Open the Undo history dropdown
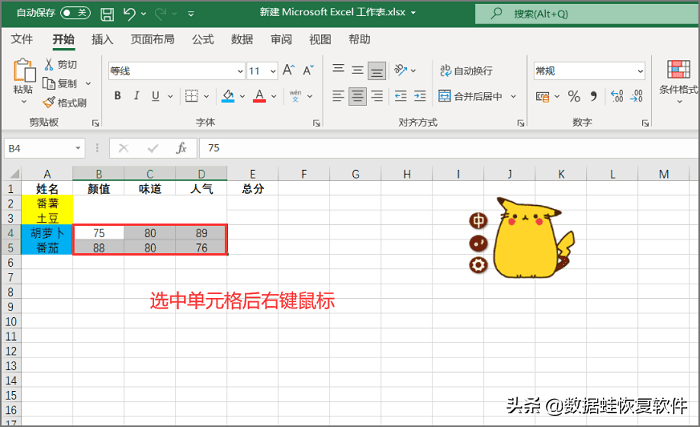Viewport: 700px width, 427px height. pyautogui.click(x=143, y=14)
